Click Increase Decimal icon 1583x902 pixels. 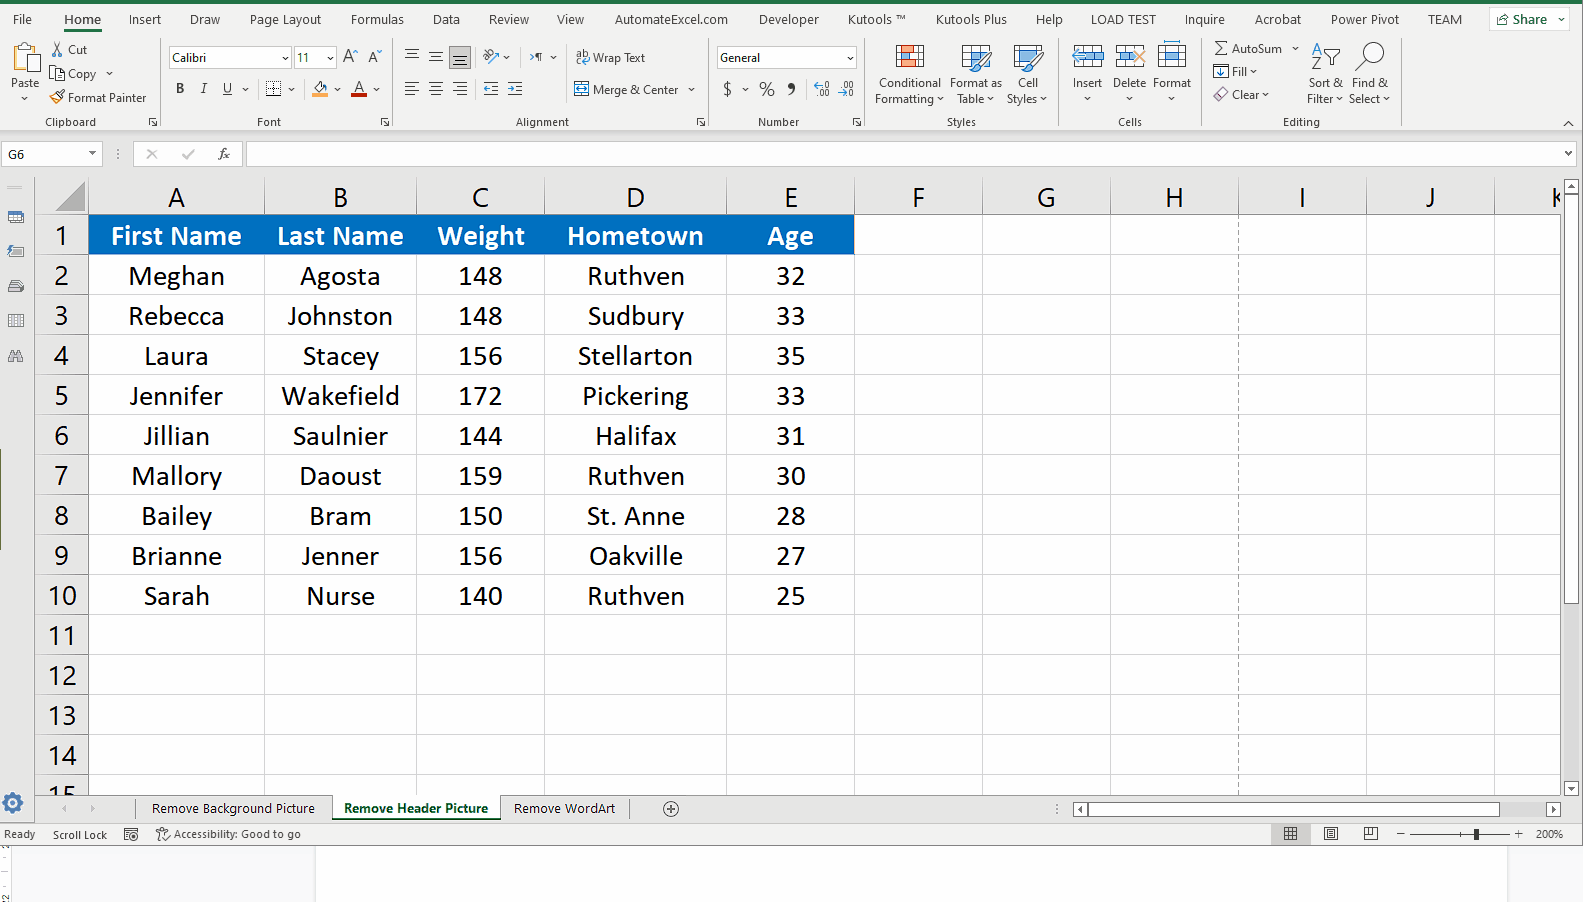(x=822, y=89)
